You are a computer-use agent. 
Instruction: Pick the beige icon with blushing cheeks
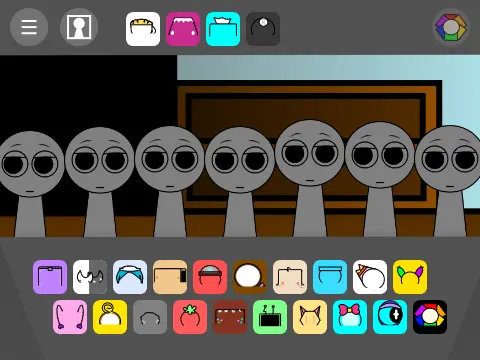point(290,277)
